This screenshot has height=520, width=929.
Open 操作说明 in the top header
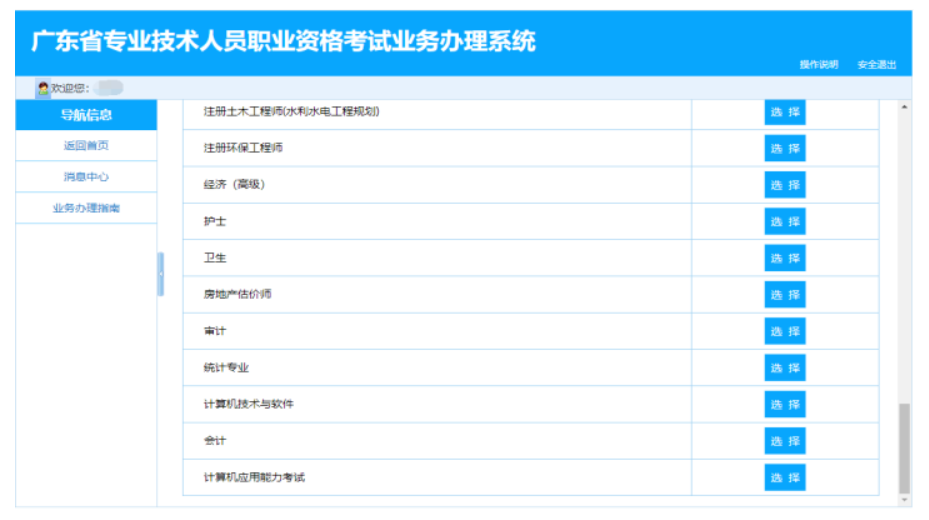click(x=818, y=65)
